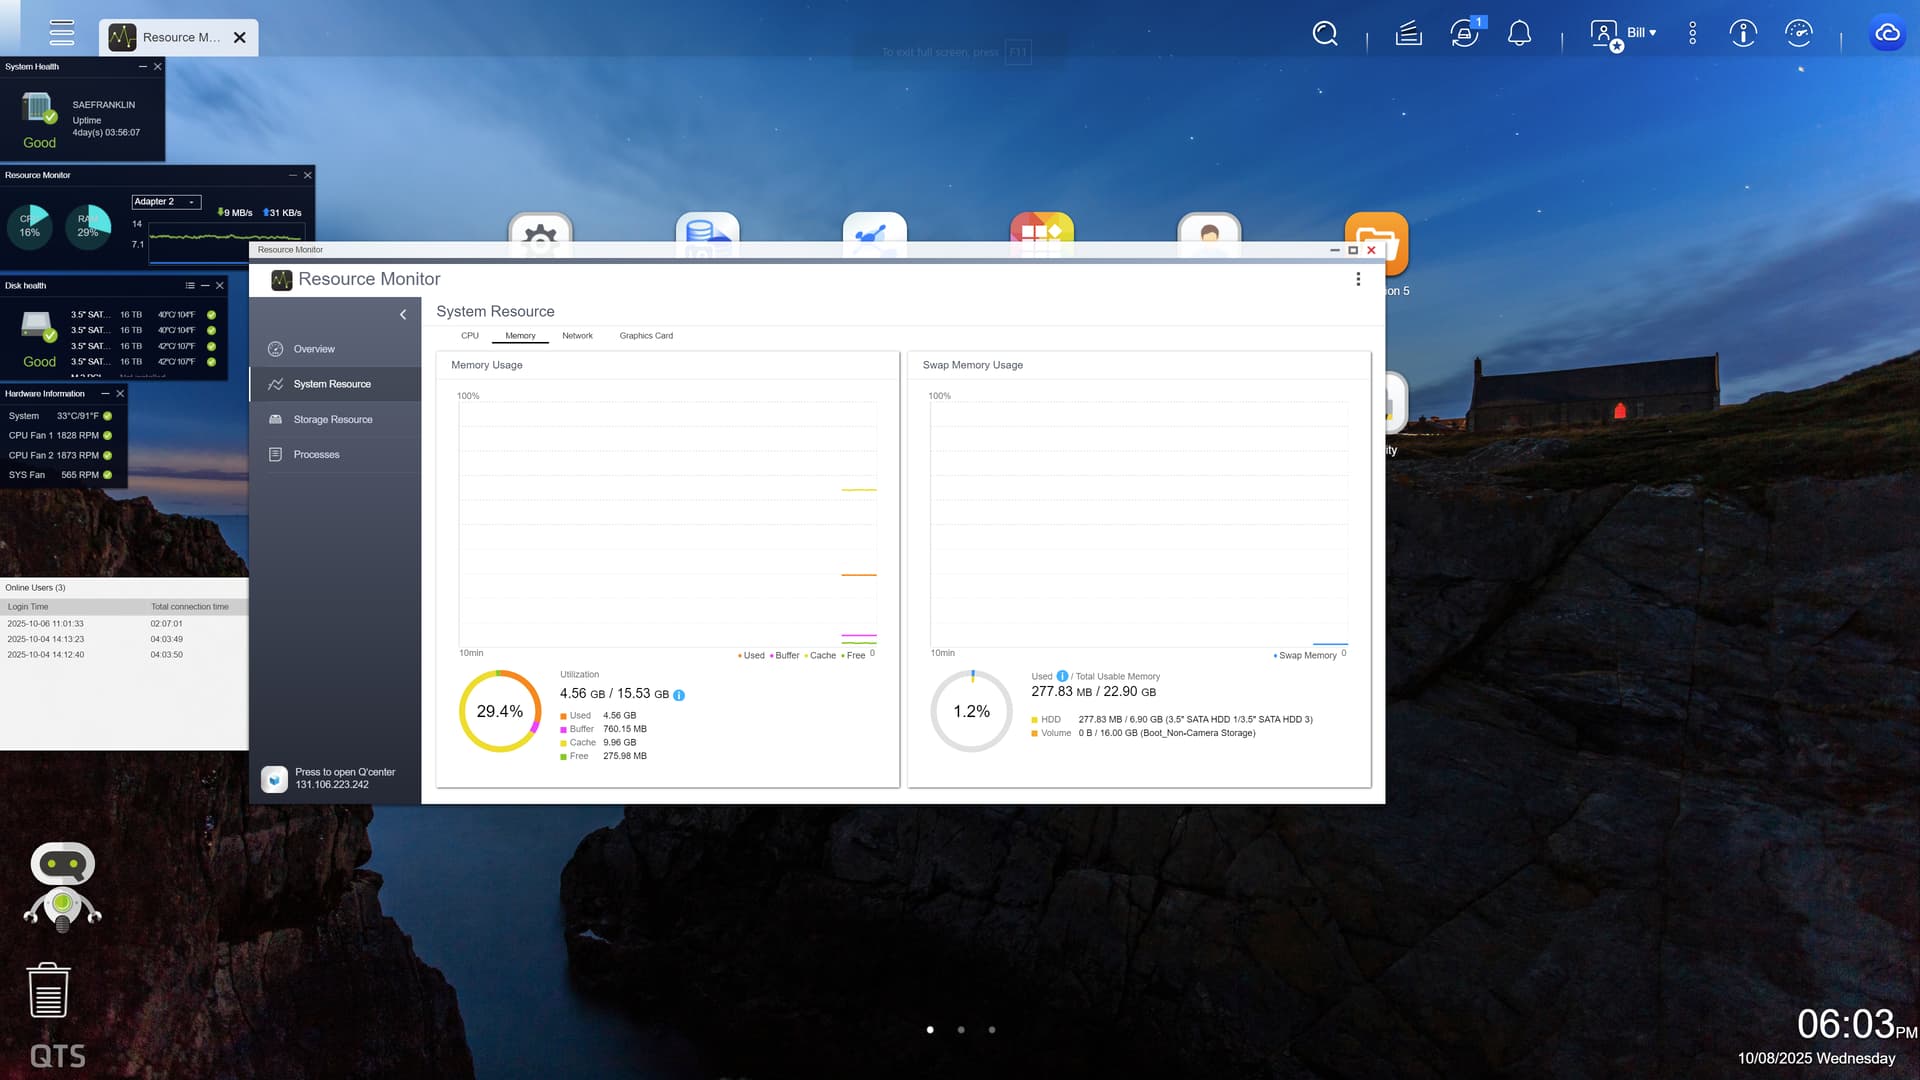Toggle Swap Memory series in legend
The image size is (1920, 1080).
tap(1306, 656)
